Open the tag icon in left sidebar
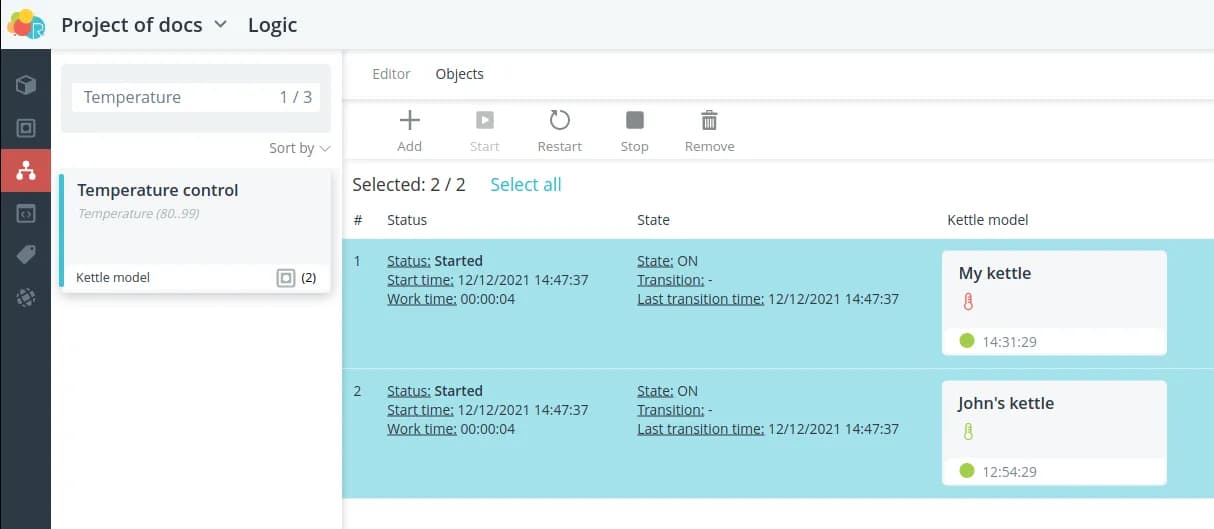This screenshot has height=529, width=1214. click(x=26, y=255)
